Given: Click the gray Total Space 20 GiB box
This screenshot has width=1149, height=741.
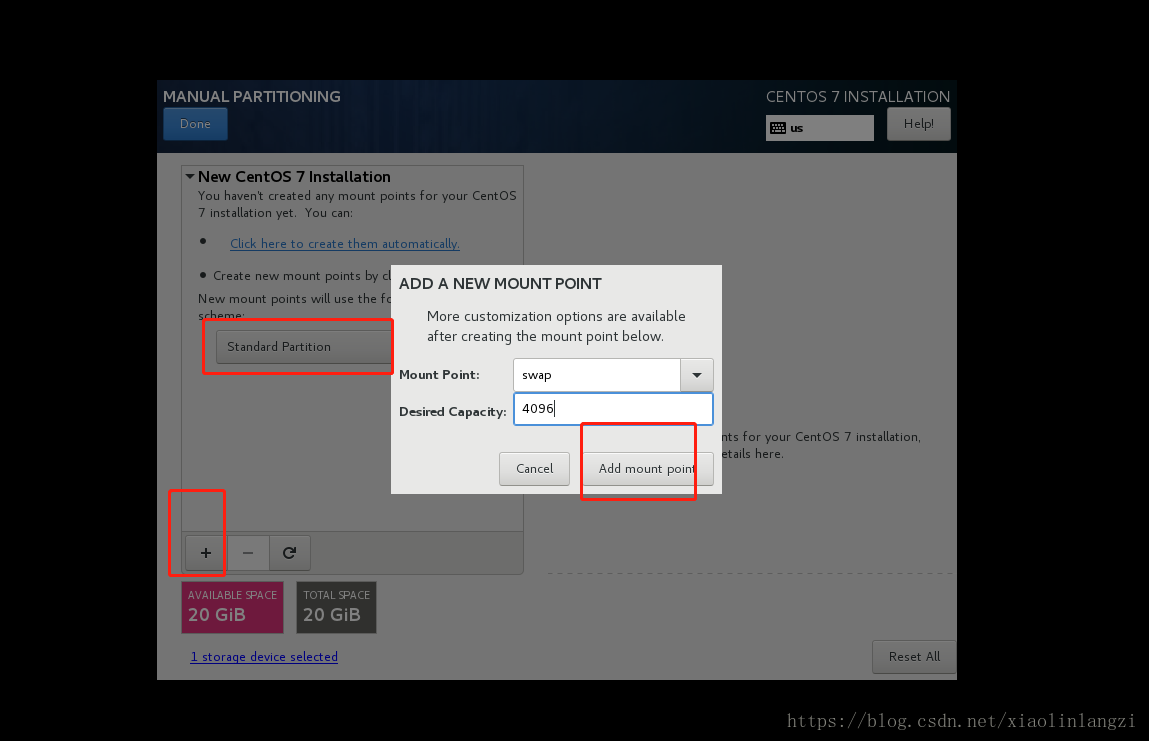Looking at the screenshot, I should [x=336, y=607].
